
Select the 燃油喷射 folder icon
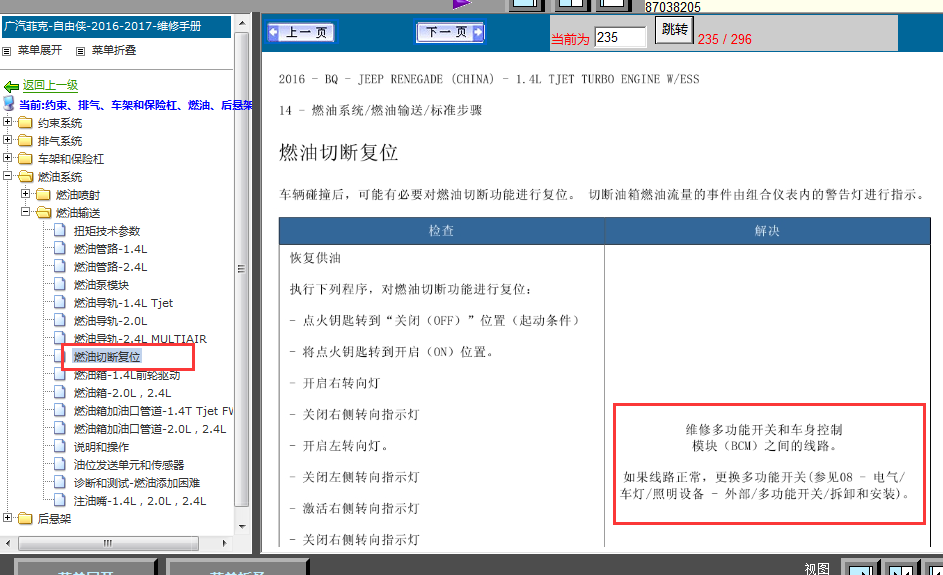point(43,195)
